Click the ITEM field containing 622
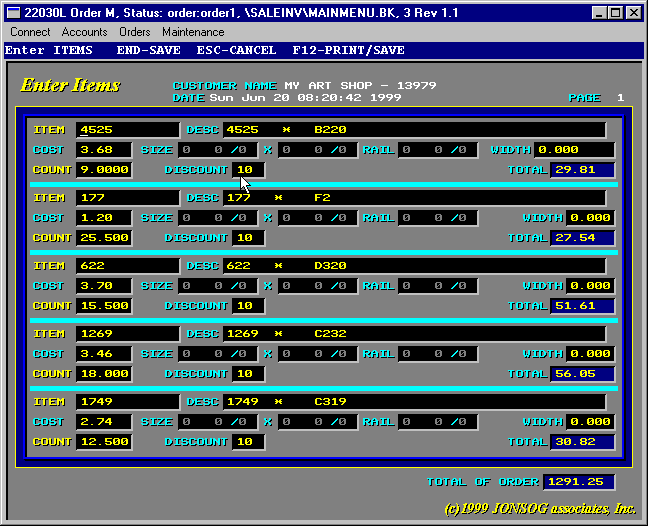The height and width of the screenshot is (526, 648). [x=128, y=266]
